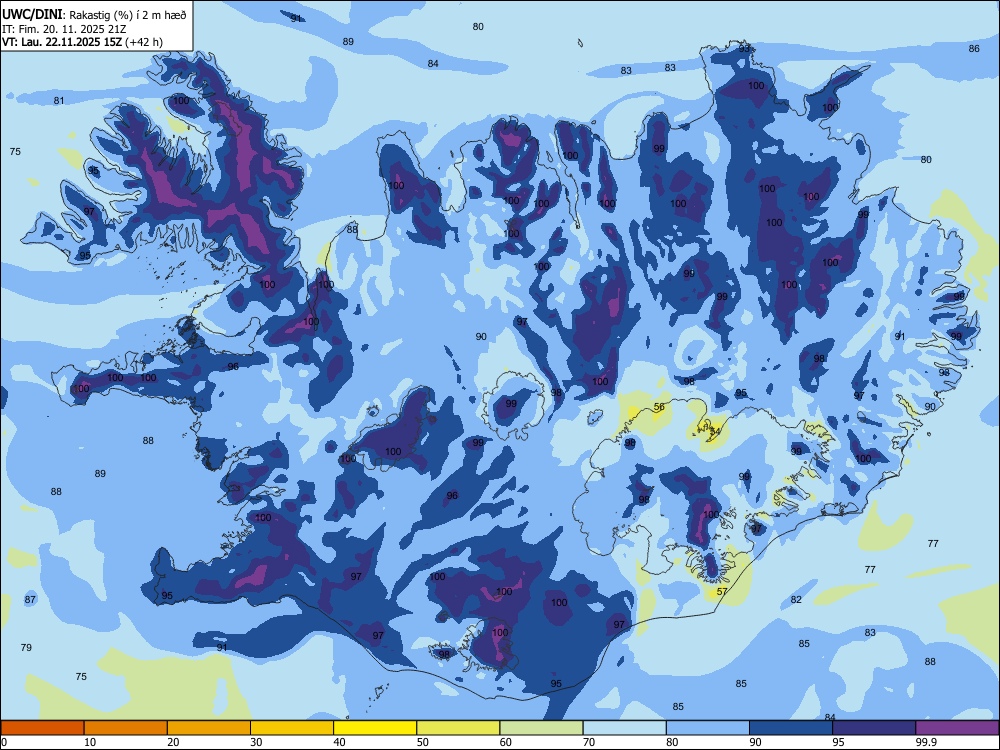Click the map value '57' near the south coast
This screenshot has width=1000, height=750.
tap(721, 591)
